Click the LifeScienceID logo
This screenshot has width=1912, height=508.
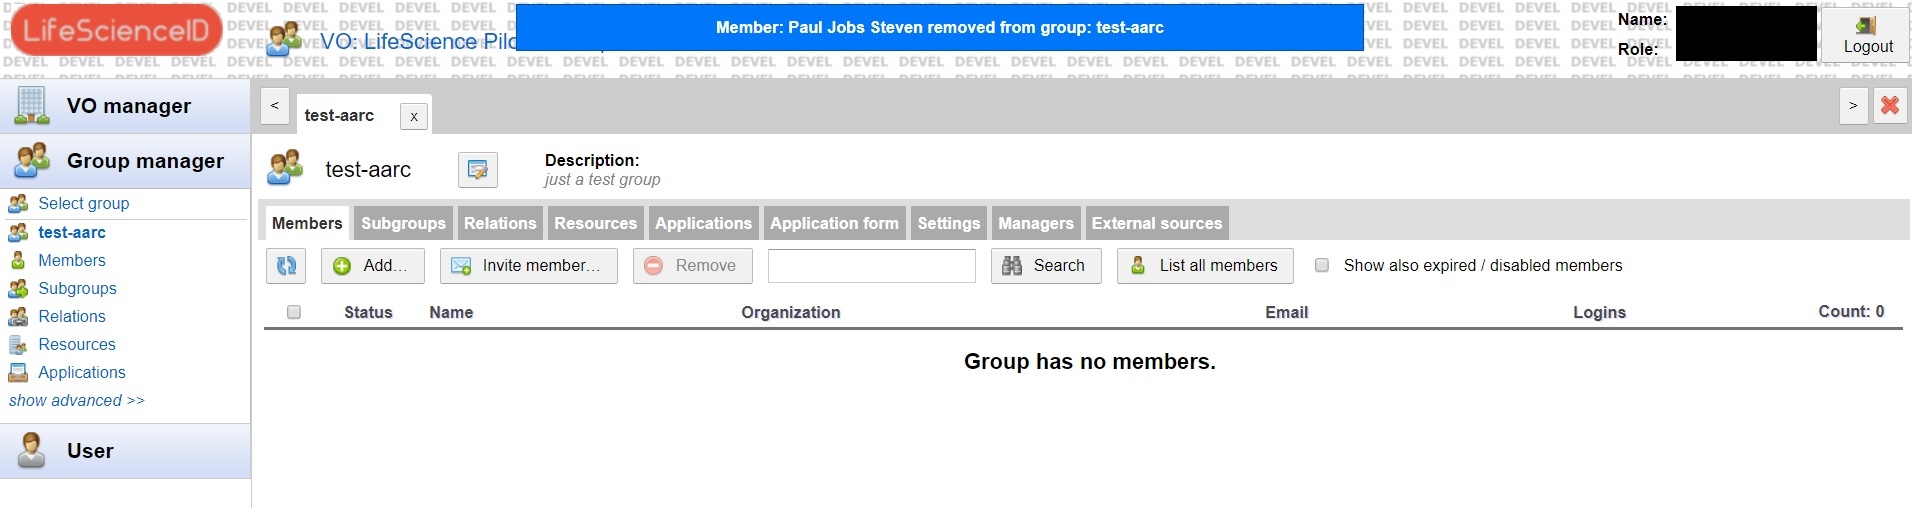click(x=116, y=30)
